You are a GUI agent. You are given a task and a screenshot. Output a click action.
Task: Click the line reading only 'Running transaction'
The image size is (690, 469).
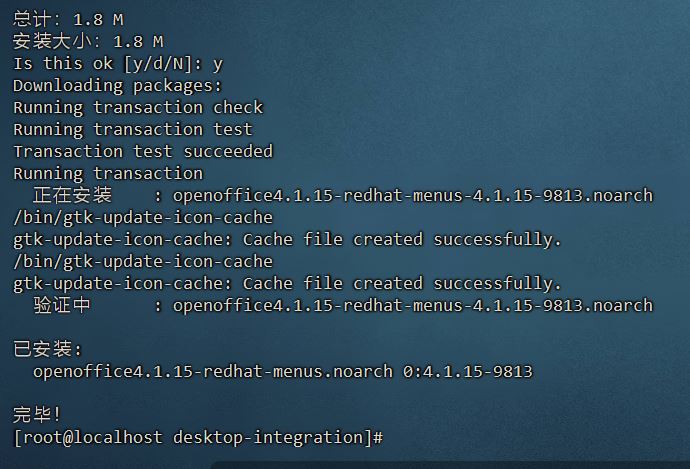click(x=108, y=173)
